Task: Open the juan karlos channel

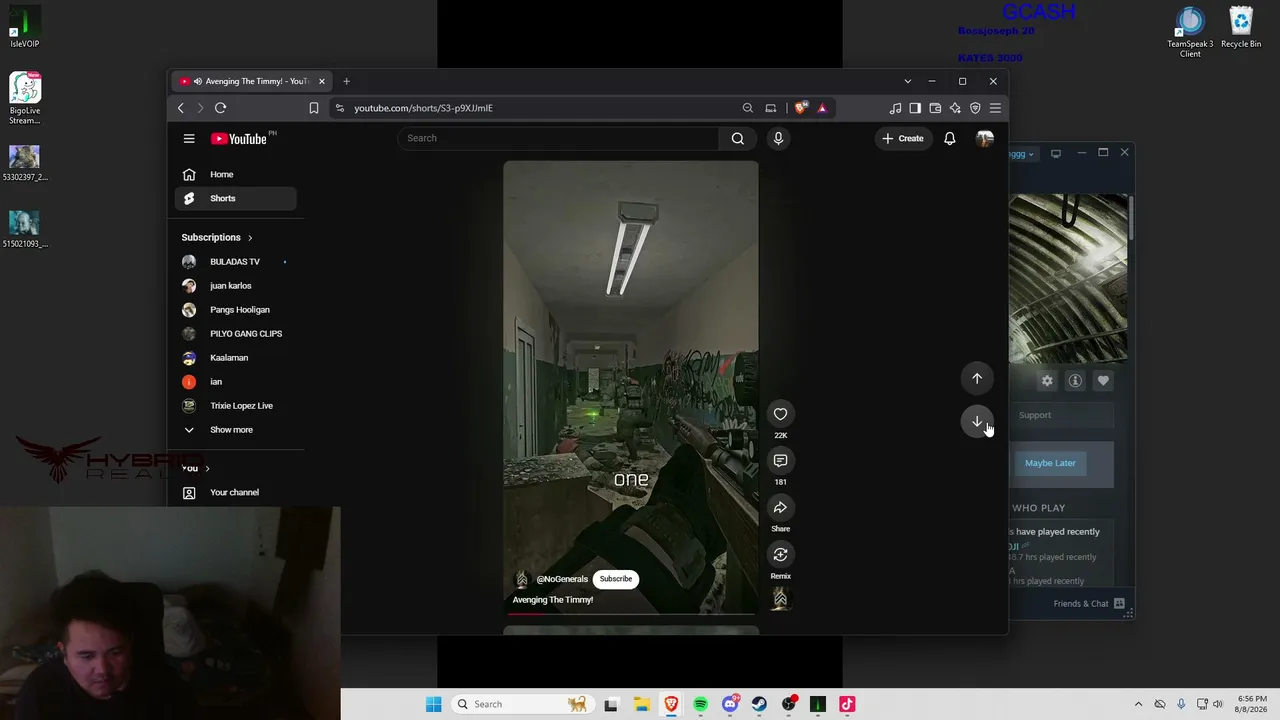Action: coord(236,286)
